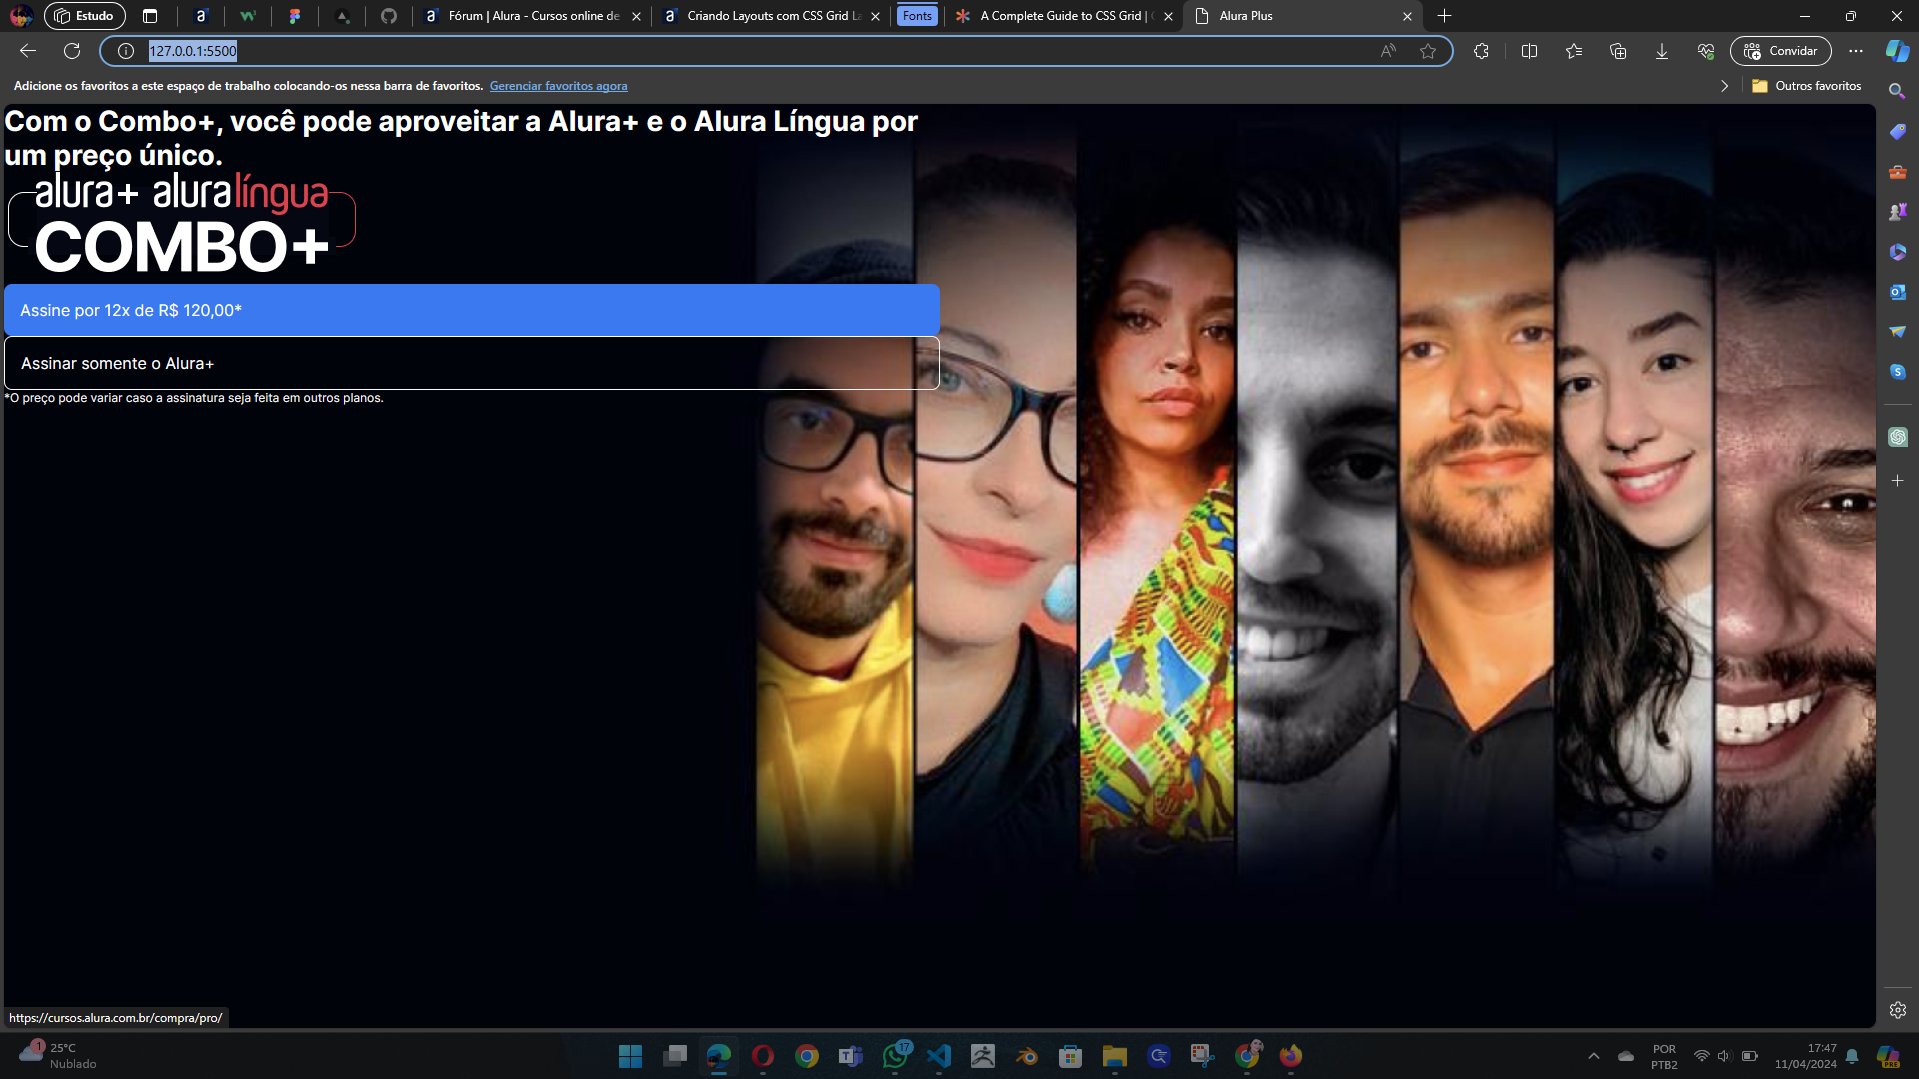Screen dimensions: 1919x1079
Task: Open the Copilot sidebar icon
Action: [1897, 51]
